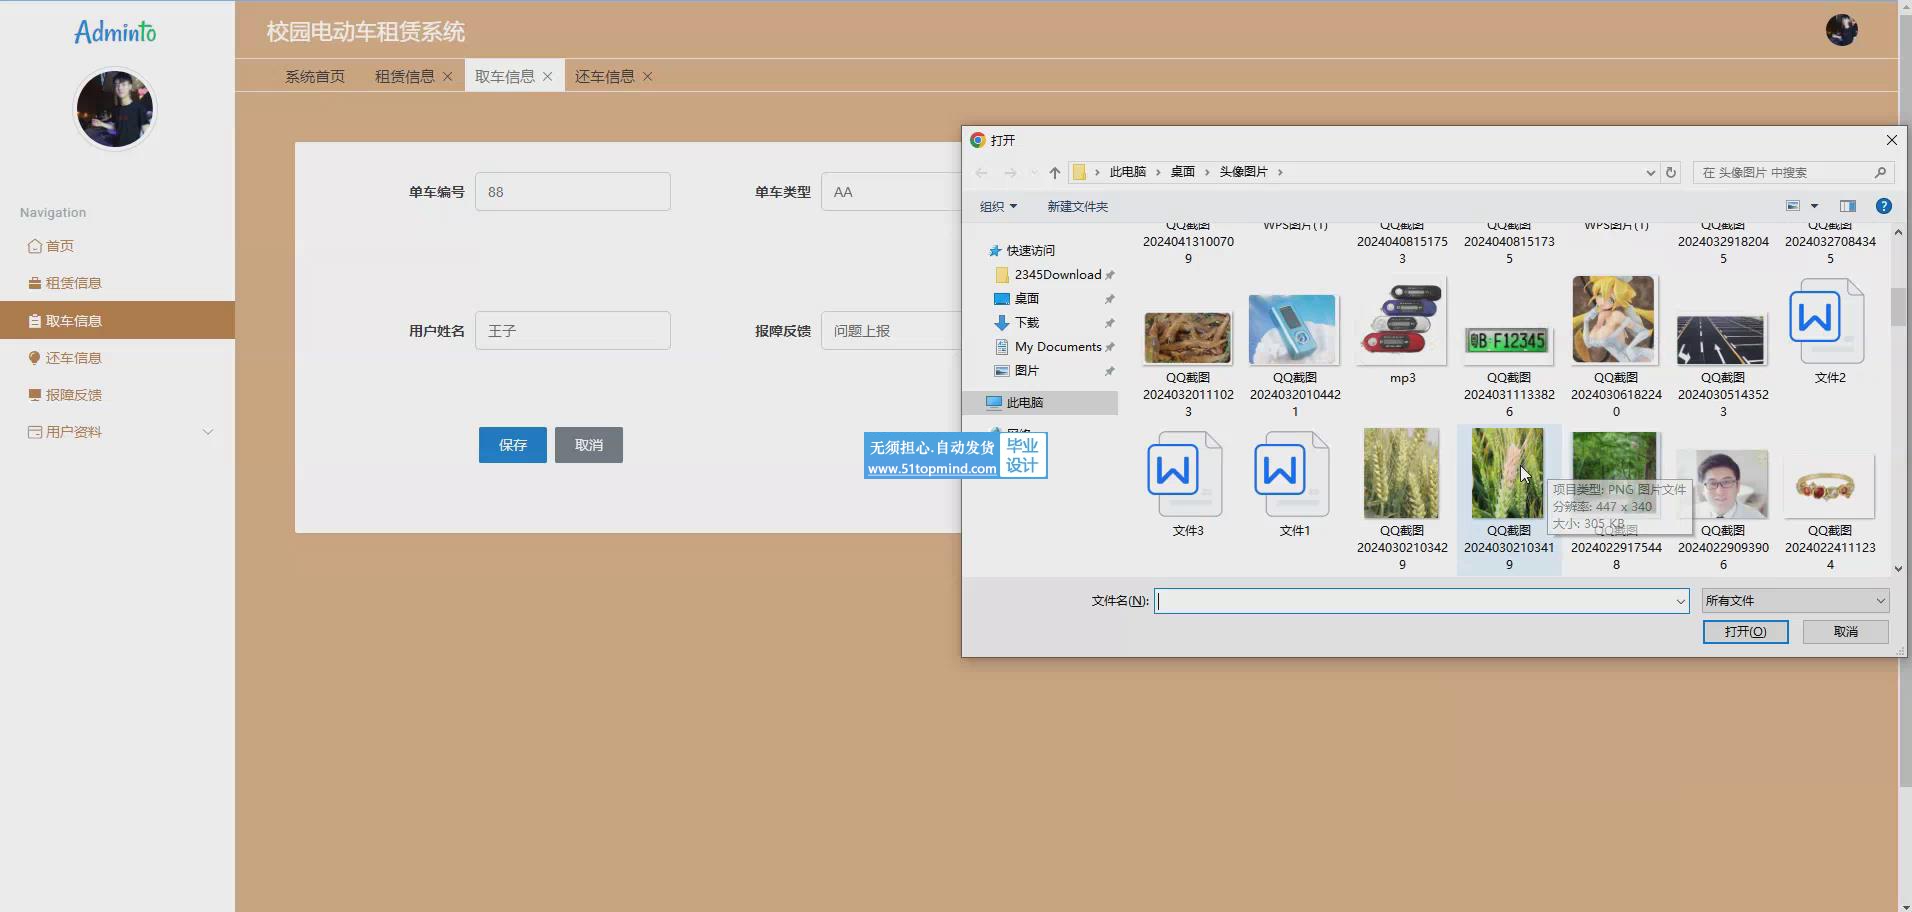Close the 取车信息 tab with its X
Image resolution: width=1912 pixels, height=912 pixels.
[x=547, y=76]
